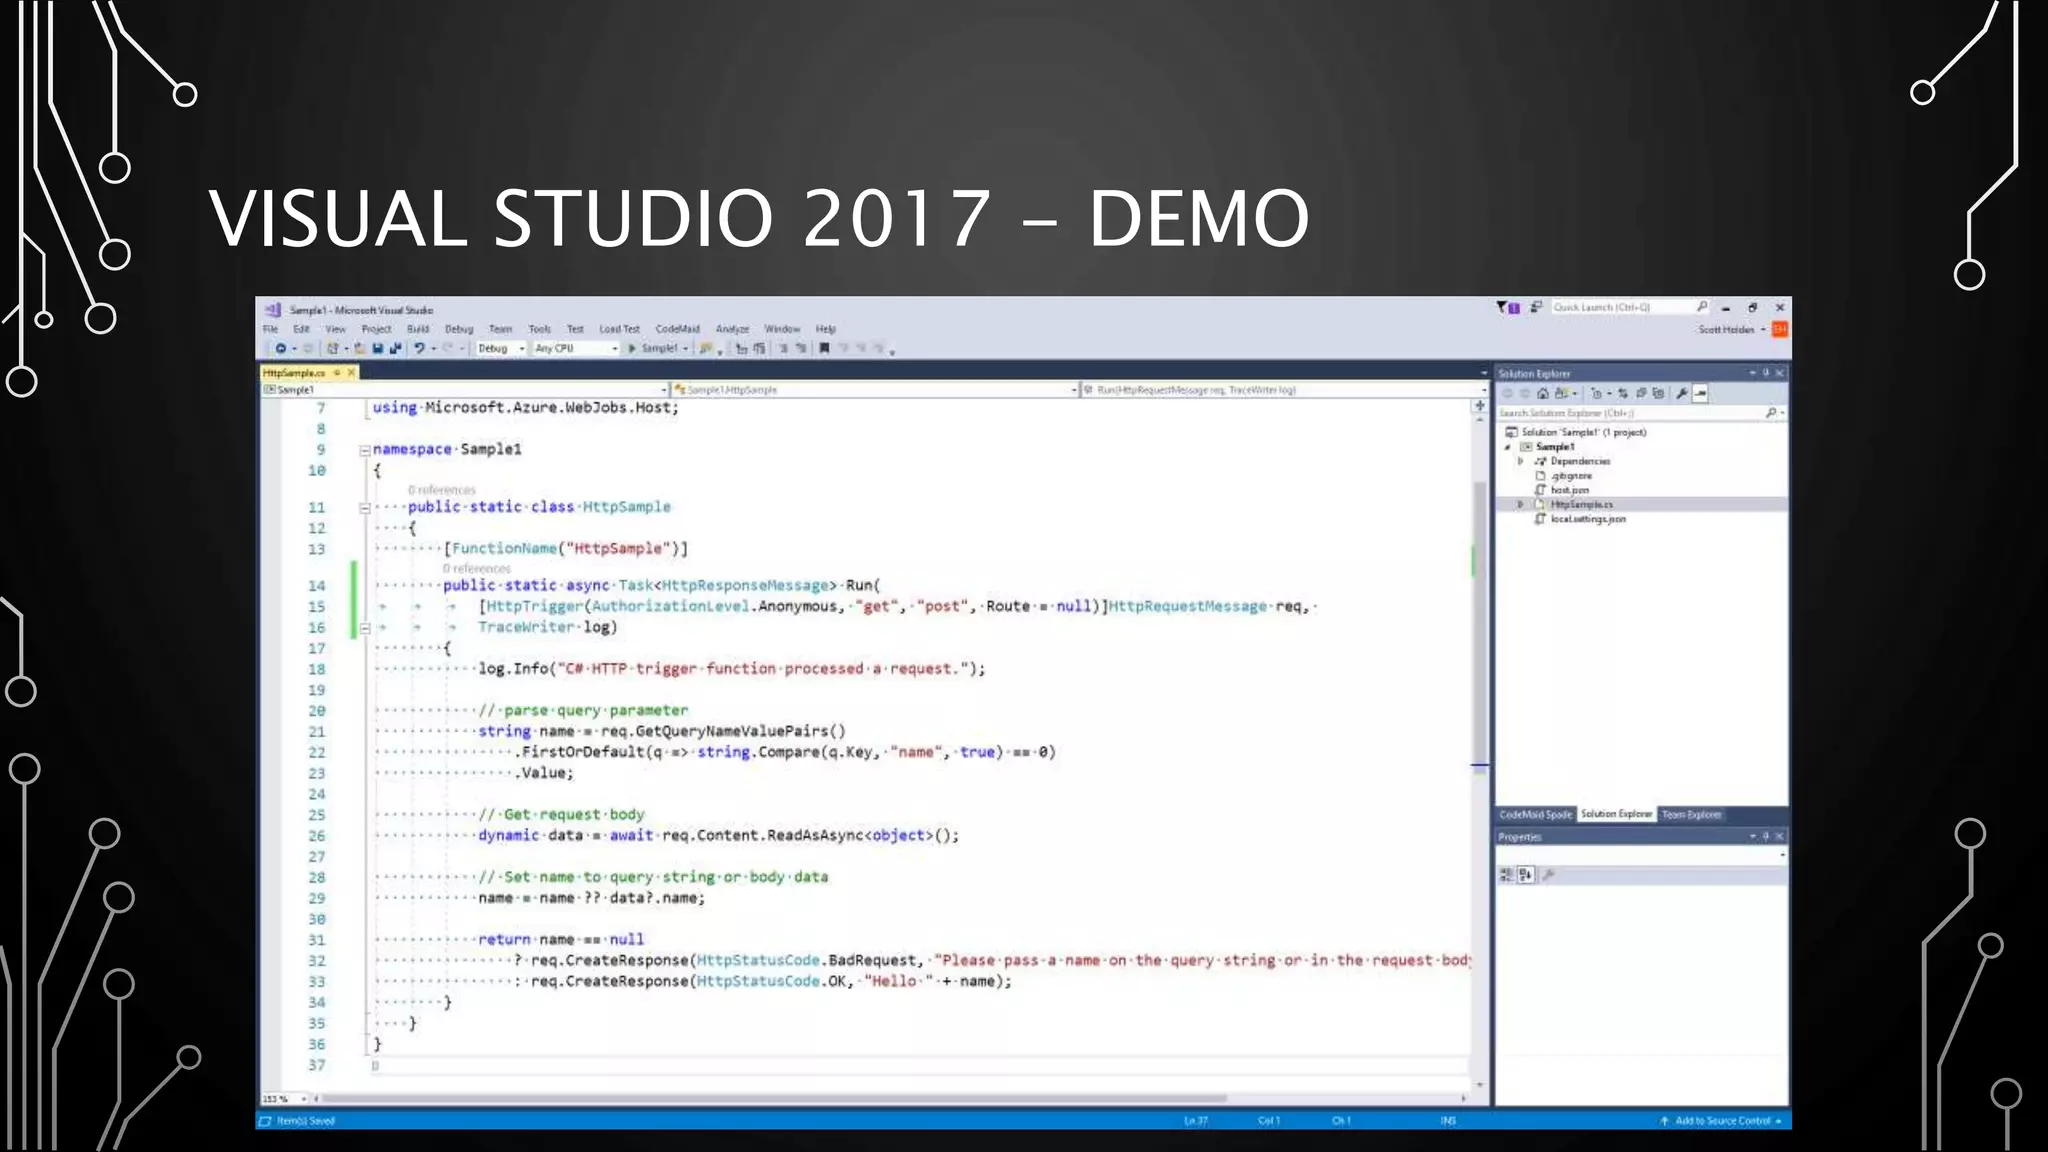
Task: Click the Save All toolbar icon
Action: pos(395,348)
